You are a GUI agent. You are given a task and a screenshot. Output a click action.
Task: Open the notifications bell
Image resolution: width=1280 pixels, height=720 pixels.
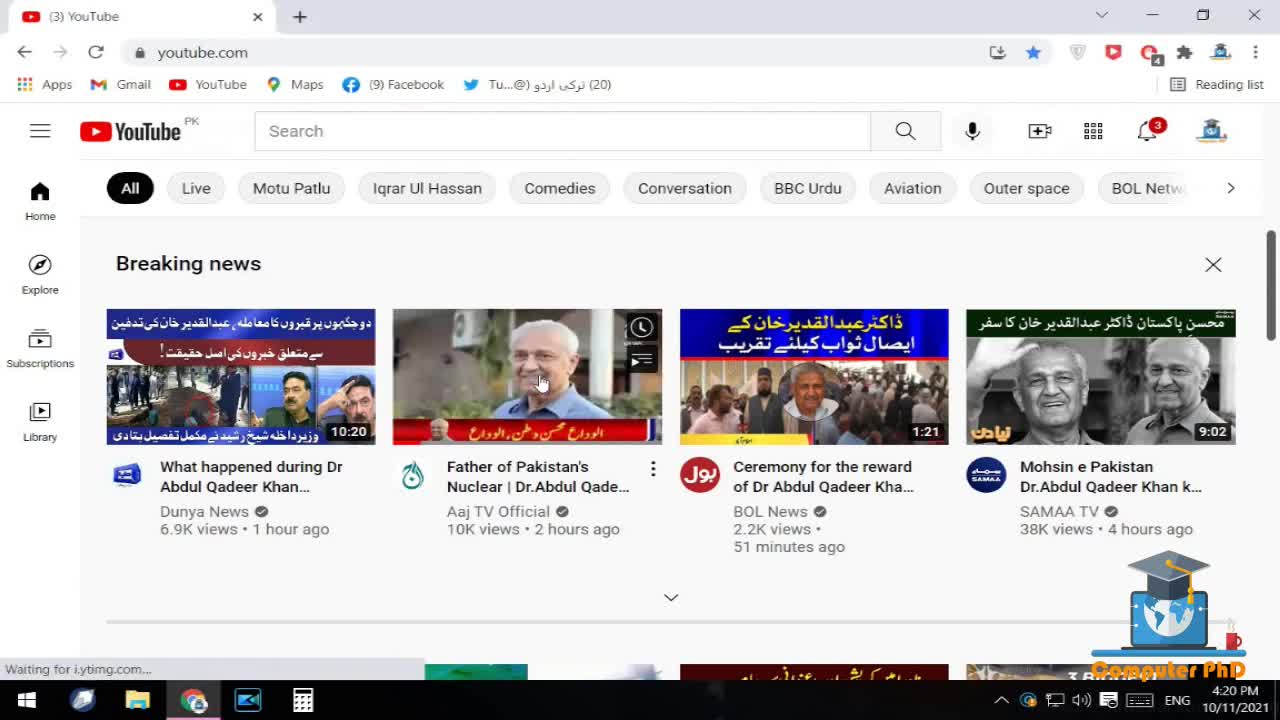pyautogui.click(x=1148, y=131)
